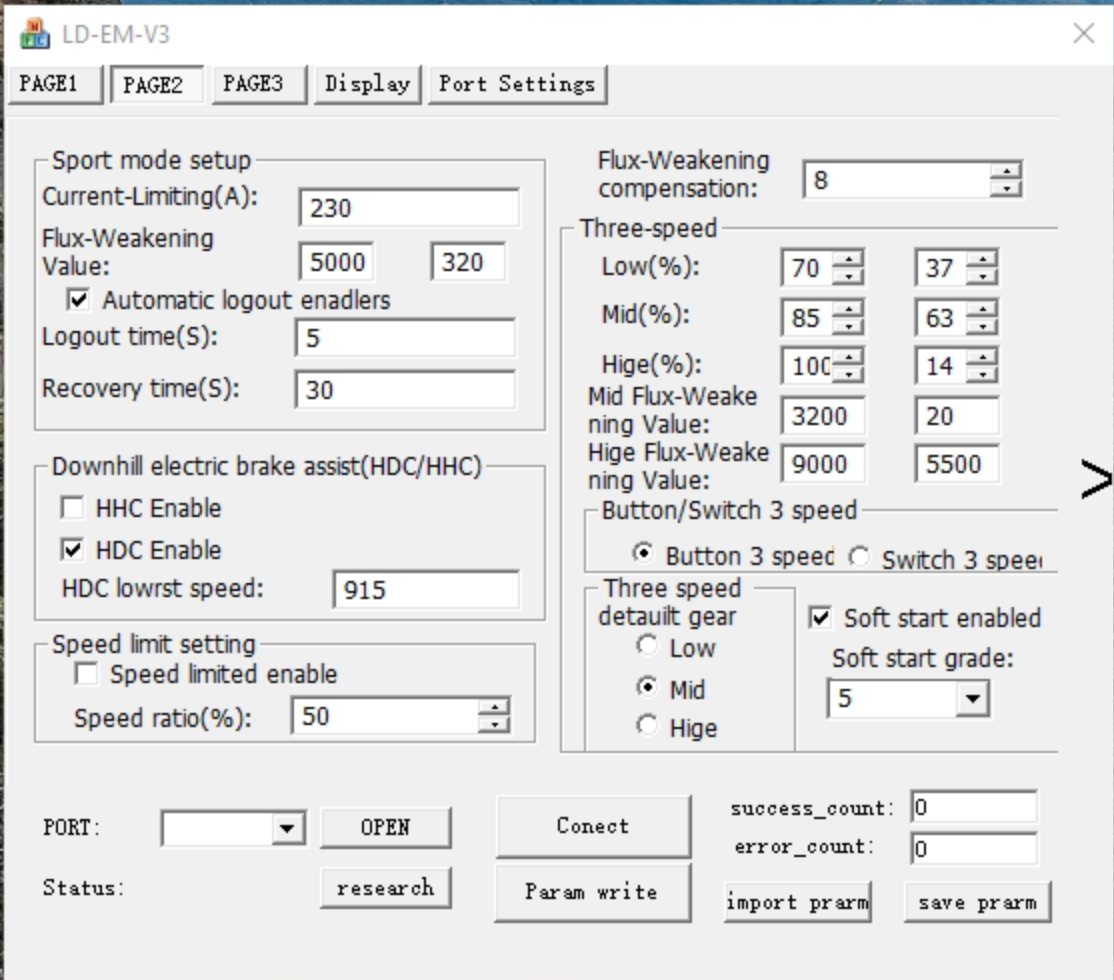The width and height of the screenshot is (1114, 980).
Task: Click the Param write button
Action: (592, 891)
